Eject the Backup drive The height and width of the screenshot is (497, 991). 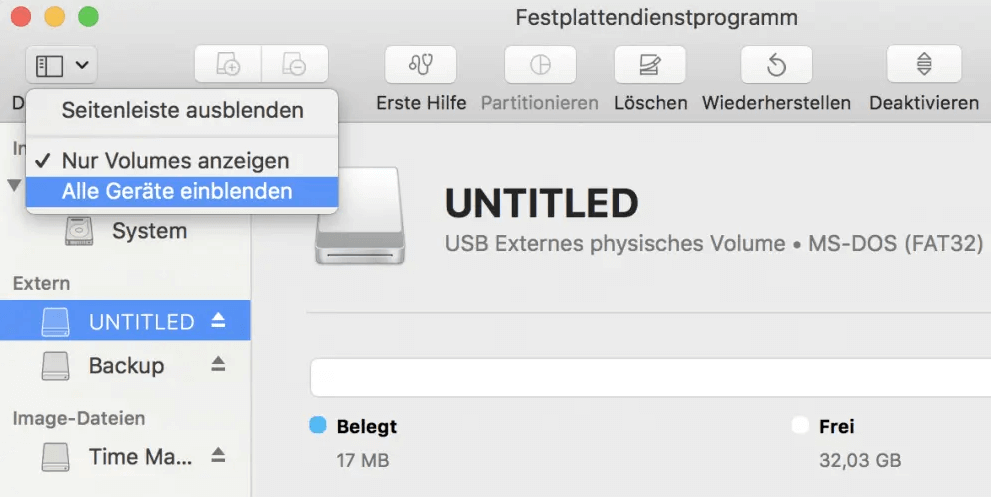point(218,364)
